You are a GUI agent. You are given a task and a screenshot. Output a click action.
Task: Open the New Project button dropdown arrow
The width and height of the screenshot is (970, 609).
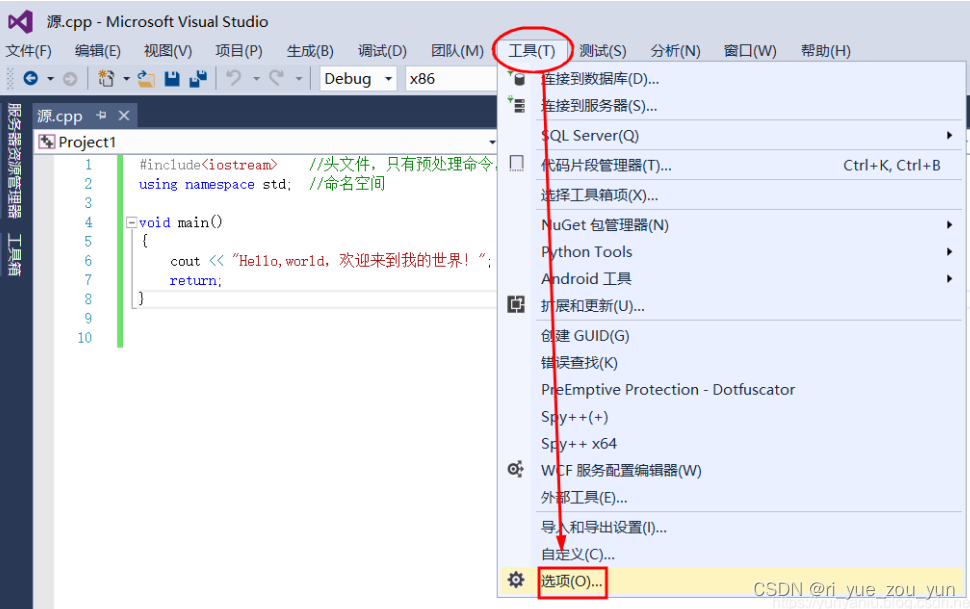point(126,79)
